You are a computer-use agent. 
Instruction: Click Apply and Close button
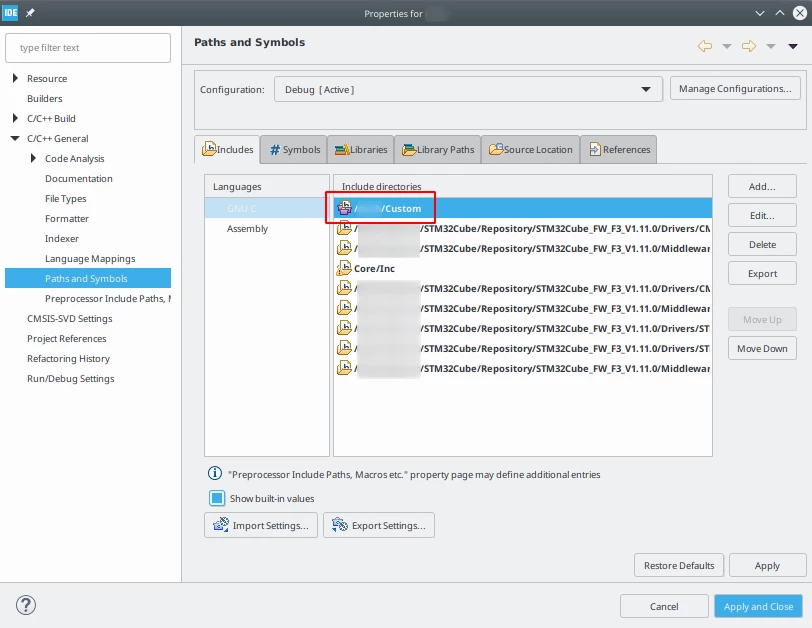click(x=758, y=606)
